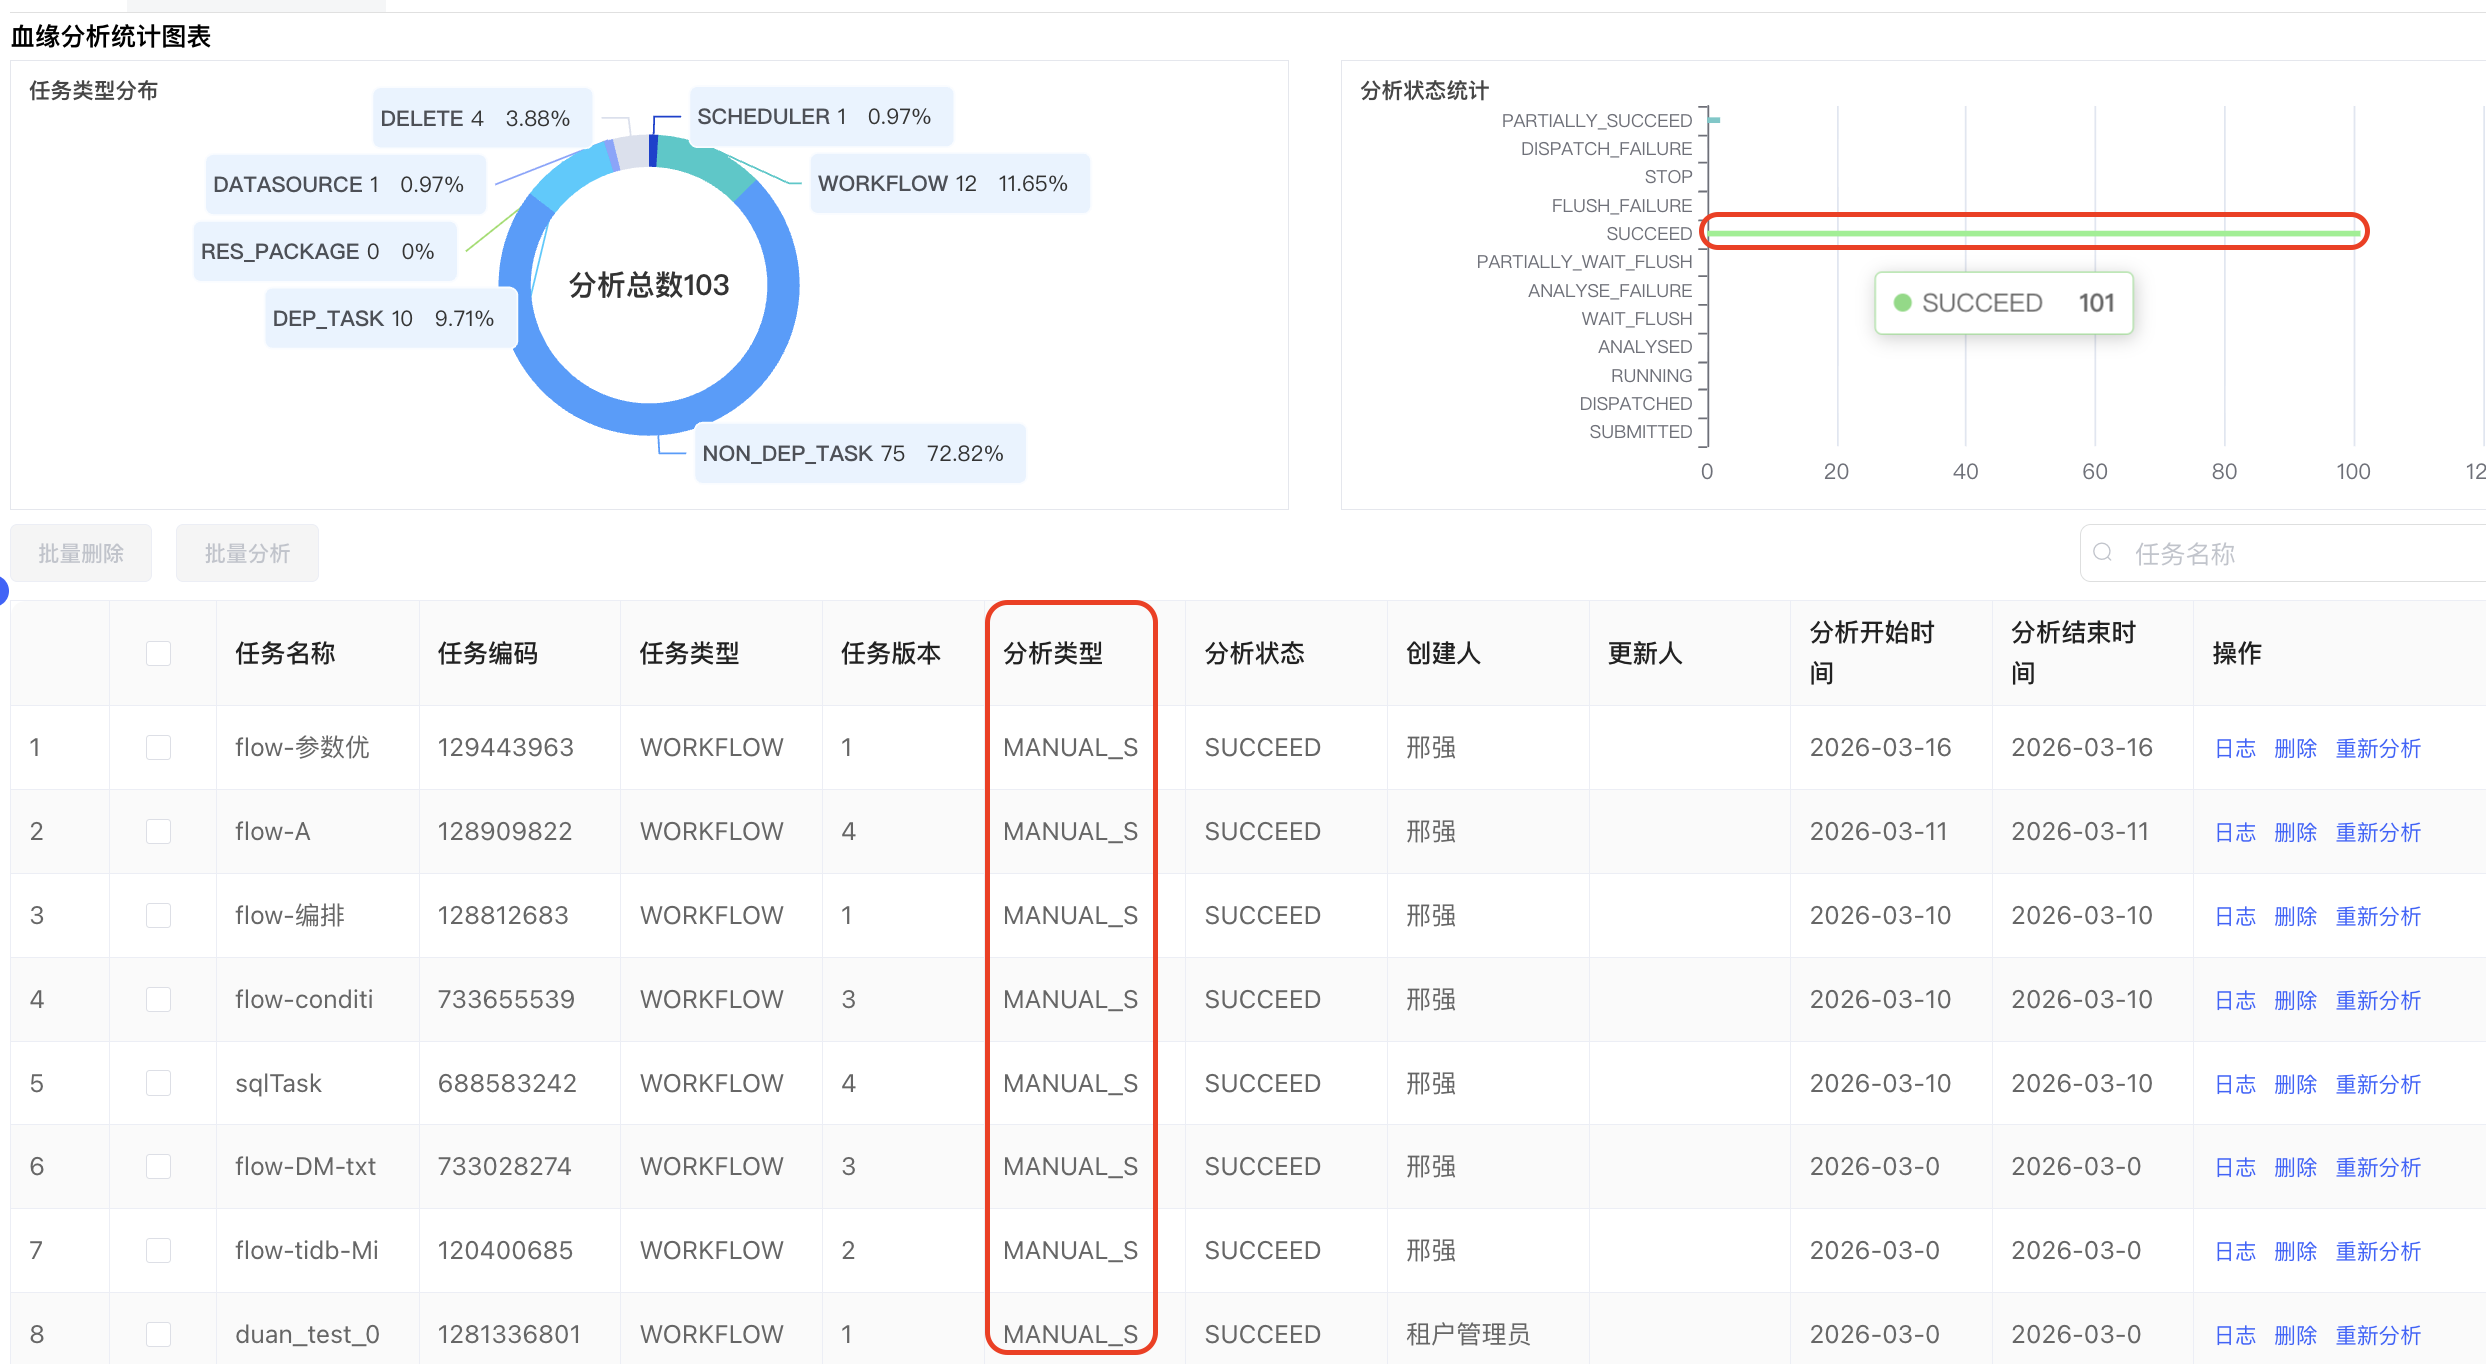Click 日志 for the flow-tidb-Mi row
The height and width of the screenshot is (1364, 2486).
pos(2234,1250)
